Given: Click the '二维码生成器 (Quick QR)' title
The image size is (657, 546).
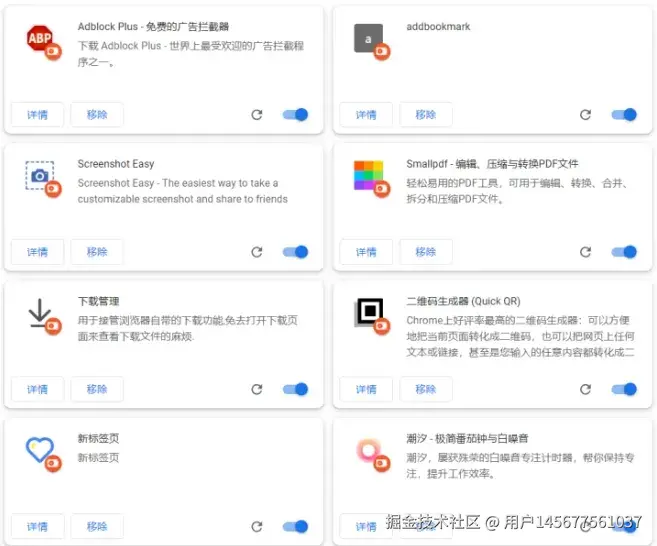Looking at the screenshot, I should click(x=463, y=301).
